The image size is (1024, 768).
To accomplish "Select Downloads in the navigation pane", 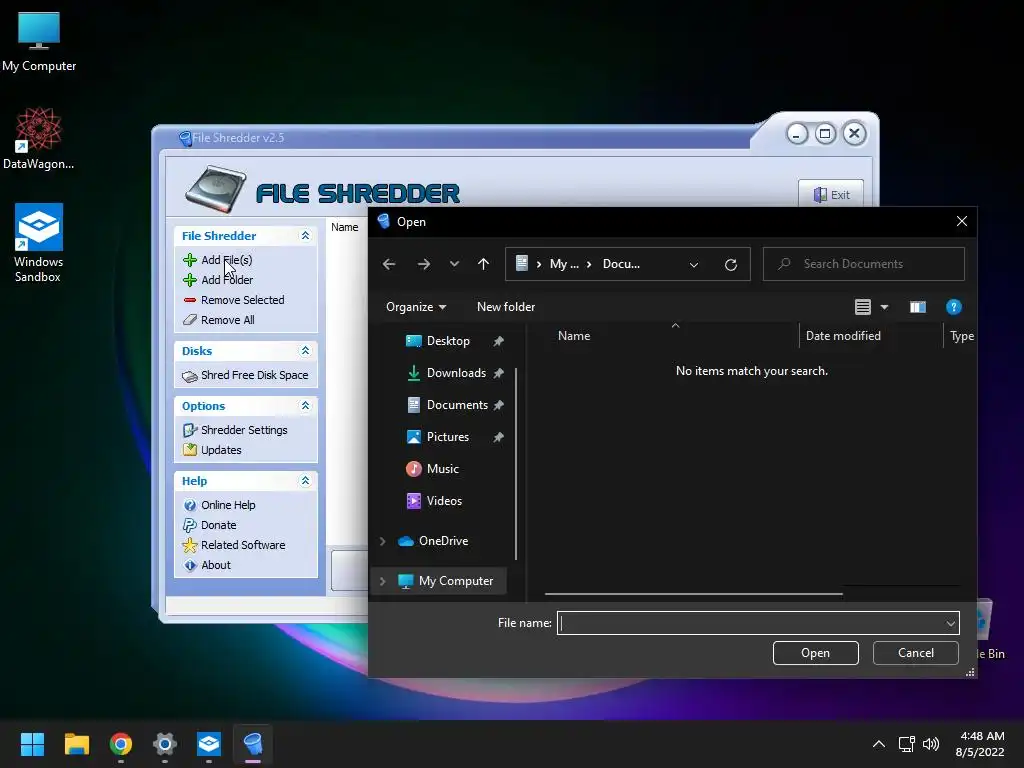I will point(456,373).
